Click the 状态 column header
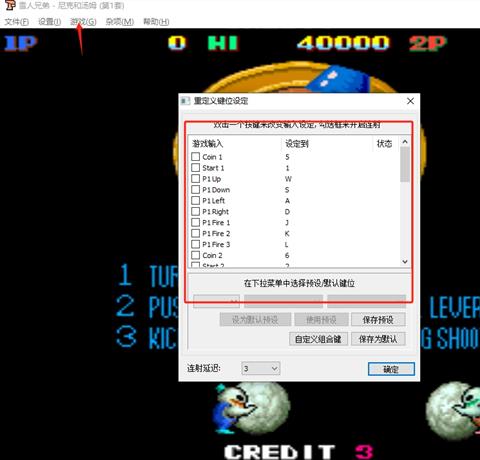480x460 pixels. tap(385, 144)
